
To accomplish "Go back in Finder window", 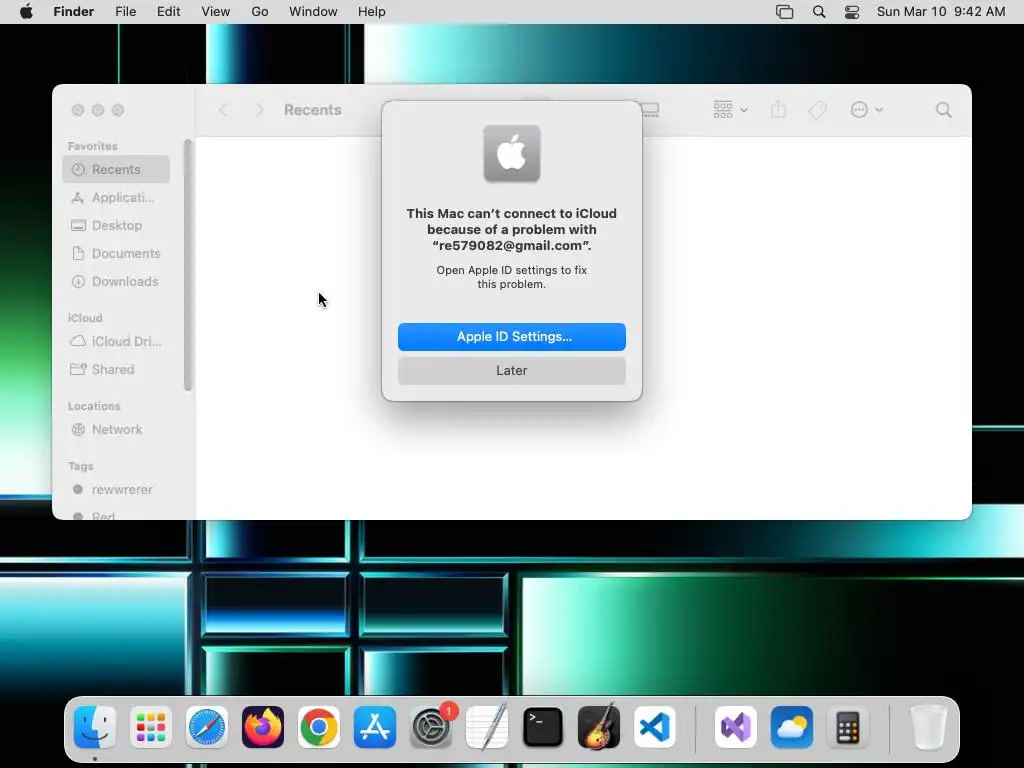I will pos(223,110).
